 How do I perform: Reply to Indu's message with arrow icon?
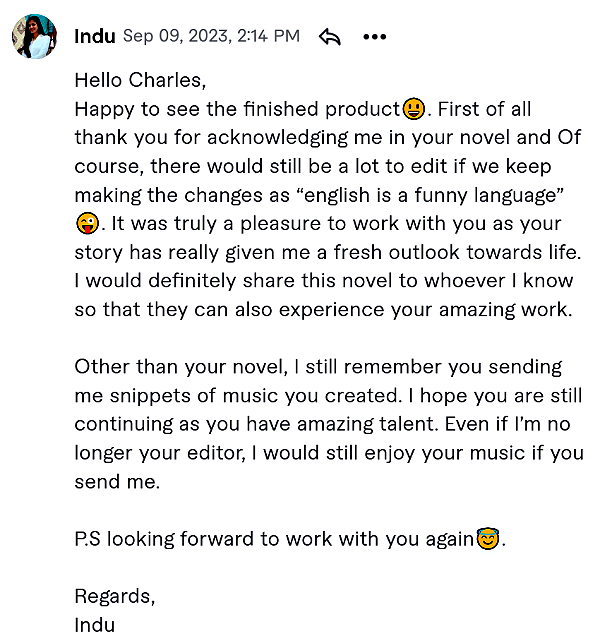coord(330,37)
